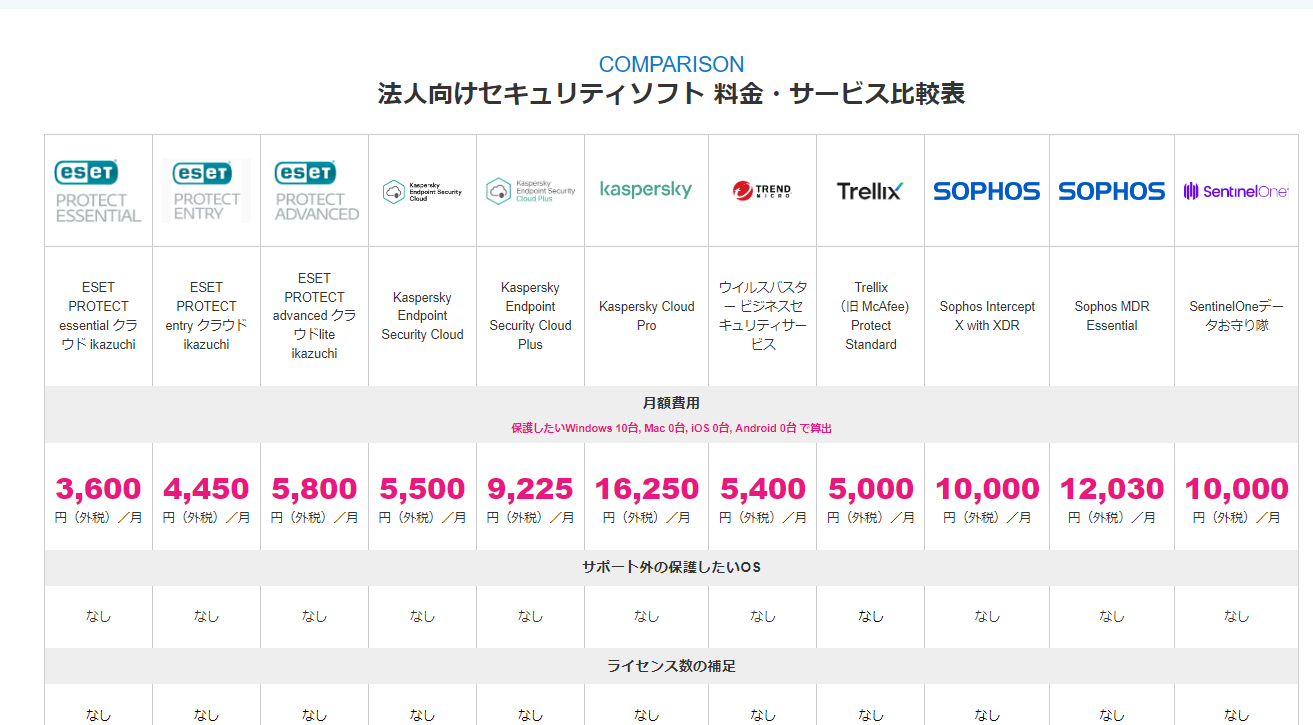The image size is (1313, 725).
Task: Open ESET PROTECT essential クラウド ikazuchi product name
Action: (98, 316)
